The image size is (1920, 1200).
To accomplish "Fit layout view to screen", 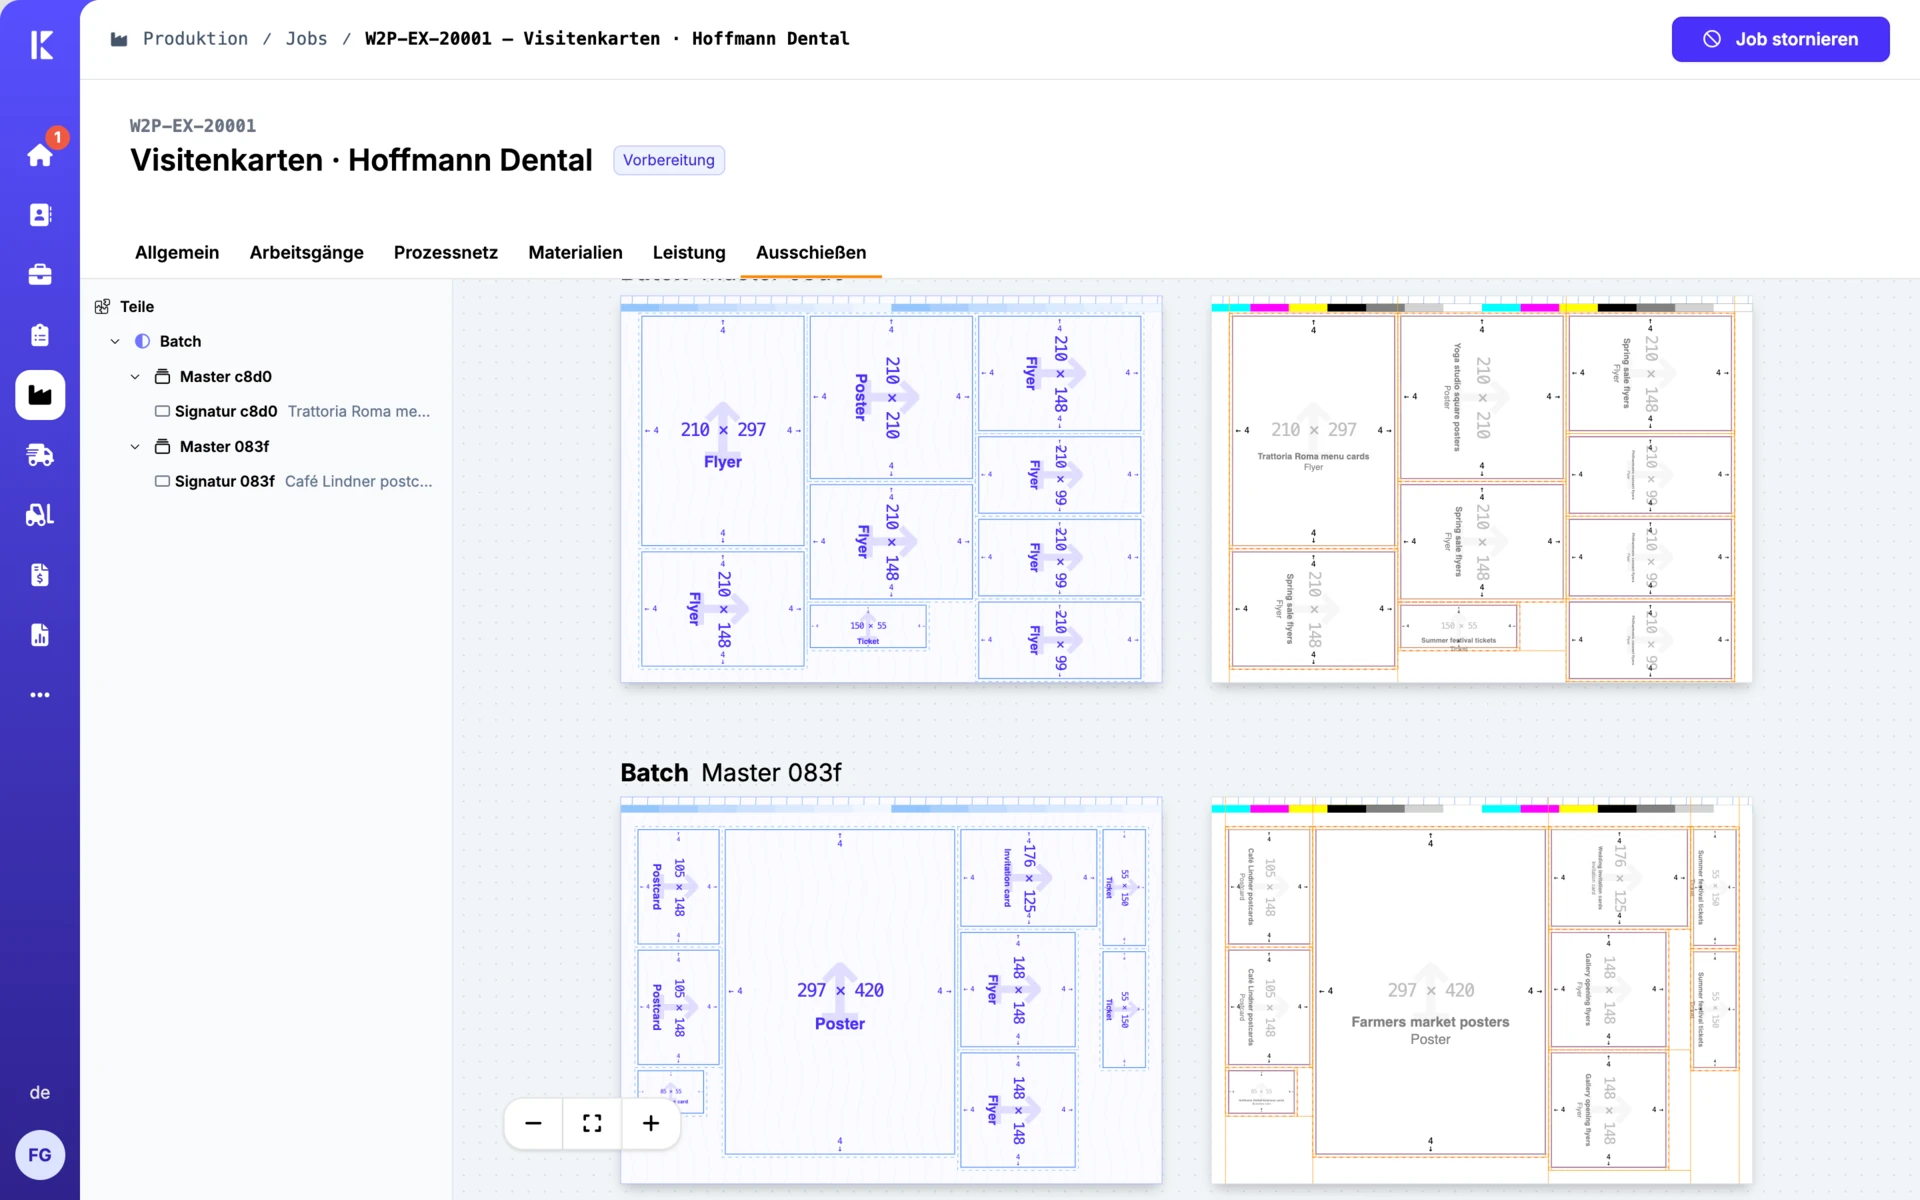I will click(592, 1123).
